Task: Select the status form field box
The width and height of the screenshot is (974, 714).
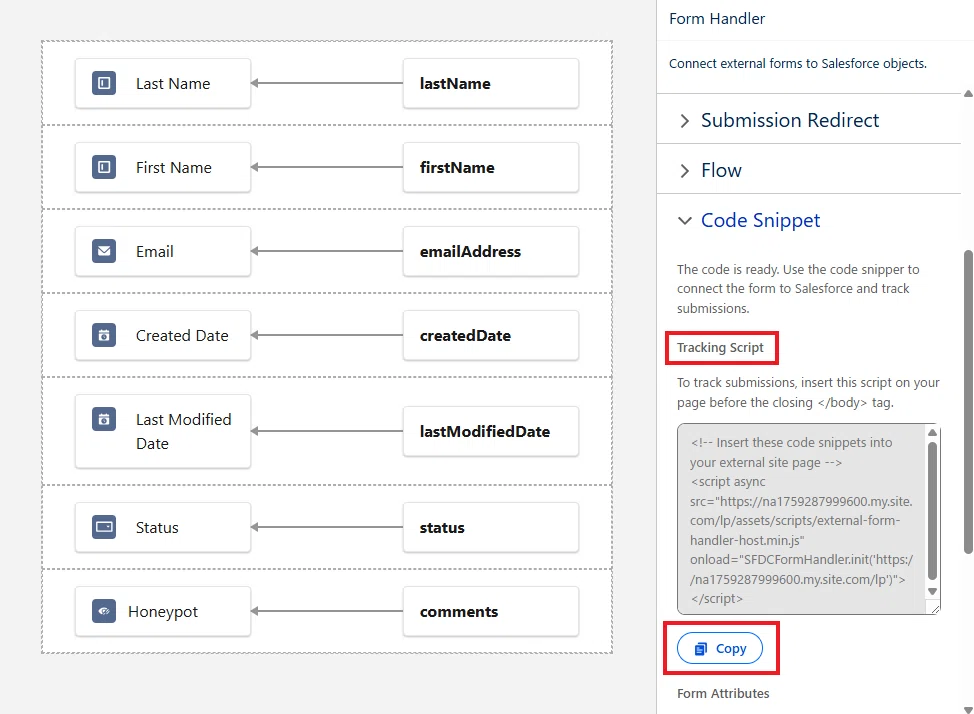Action: [x=491, y=527]
